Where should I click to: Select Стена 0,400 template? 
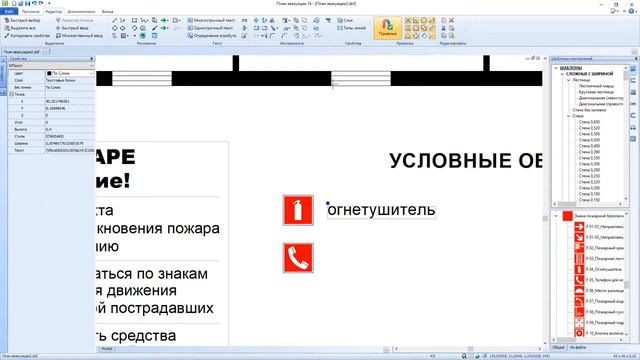pos(589,146)
